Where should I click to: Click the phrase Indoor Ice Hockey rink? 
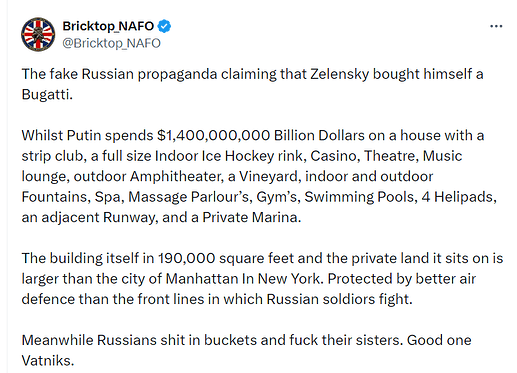[230, 156]
